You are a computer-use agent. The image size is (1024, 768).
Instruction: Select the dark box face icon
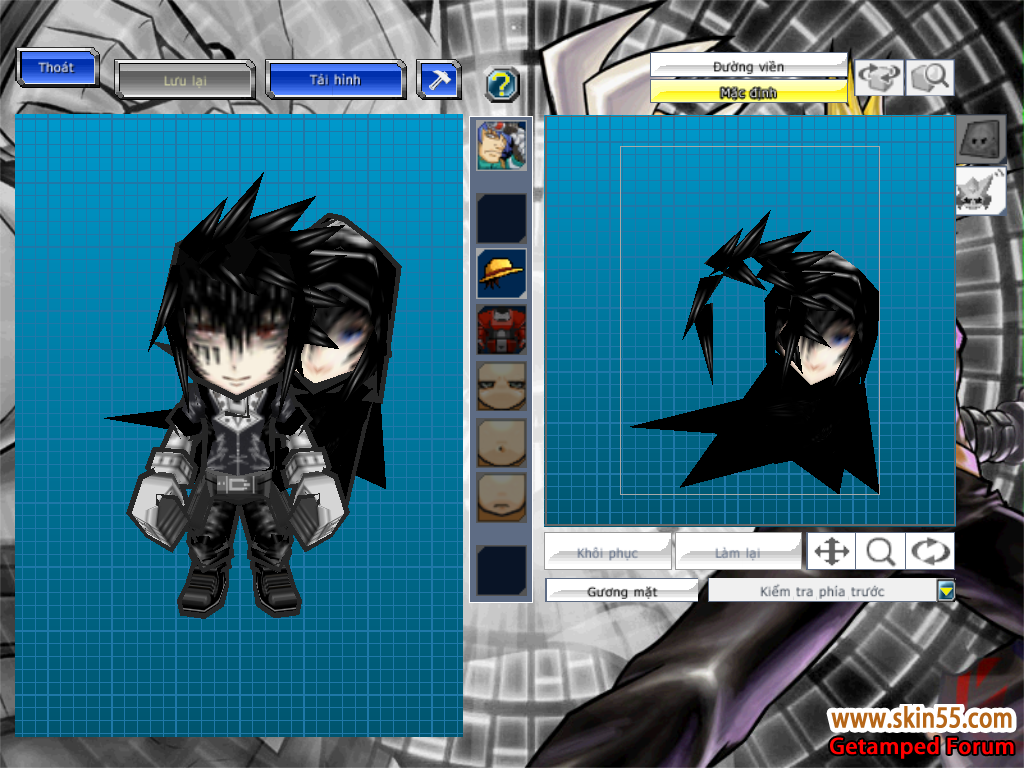click(x=981, y=140)
